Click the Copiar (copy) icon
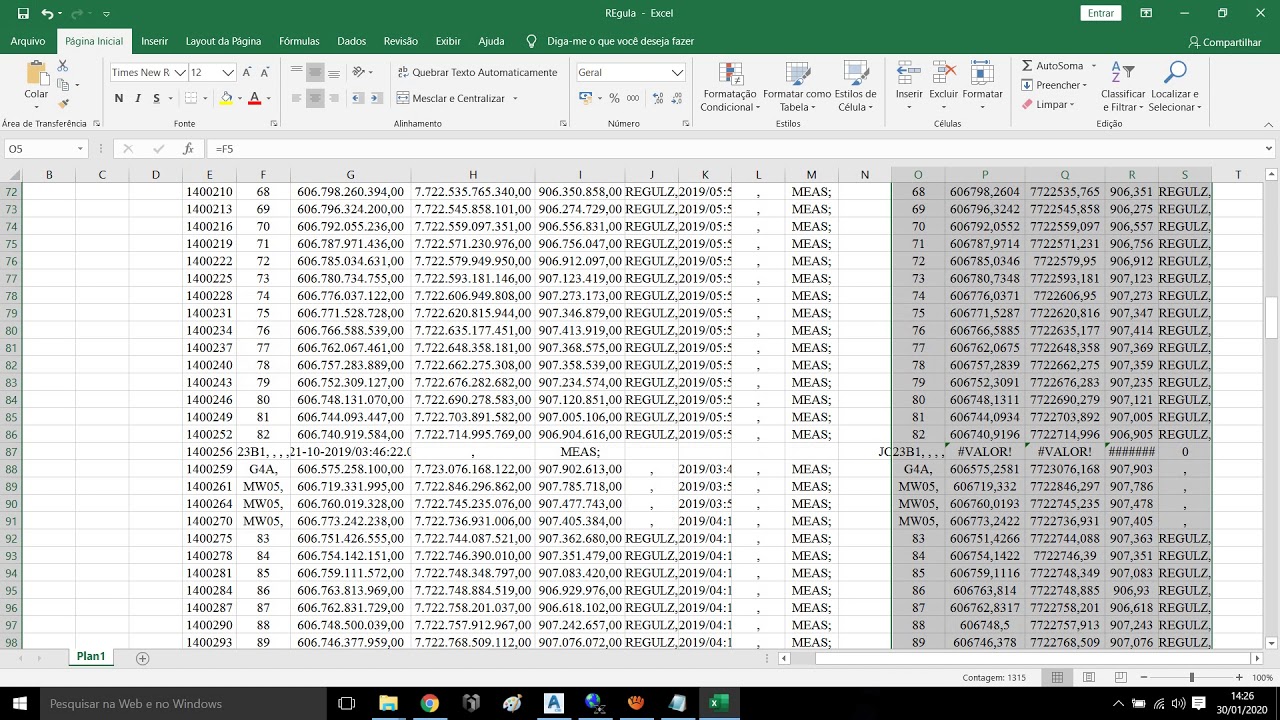The height and width of the screenshot is (720, 1280). pos(63,85)
